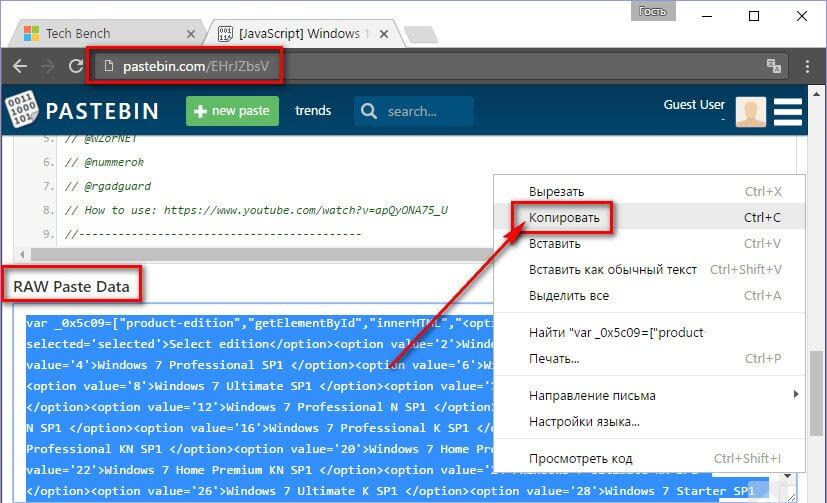Screen dimensions: 827x503
Task: Choose Настройки языка... option
Action: (x=649, y=422)
